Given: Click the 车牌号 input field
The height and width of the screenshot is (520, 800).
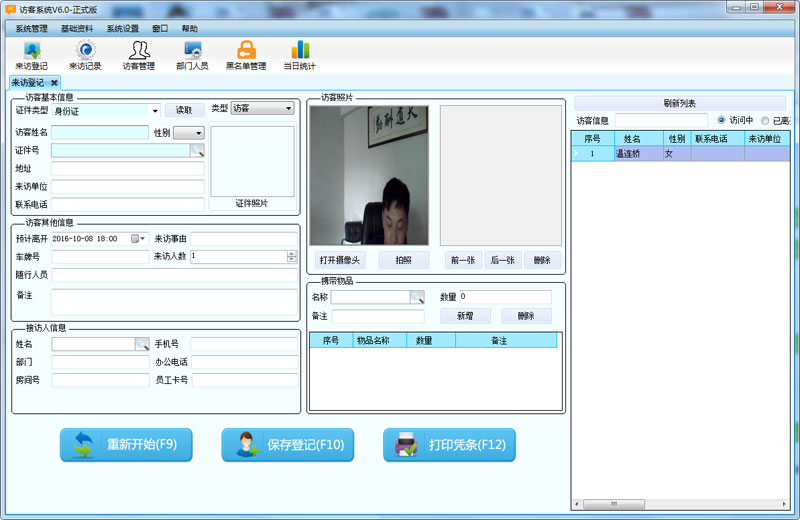Looking at the screenshot, I should (x=100, y=257).
